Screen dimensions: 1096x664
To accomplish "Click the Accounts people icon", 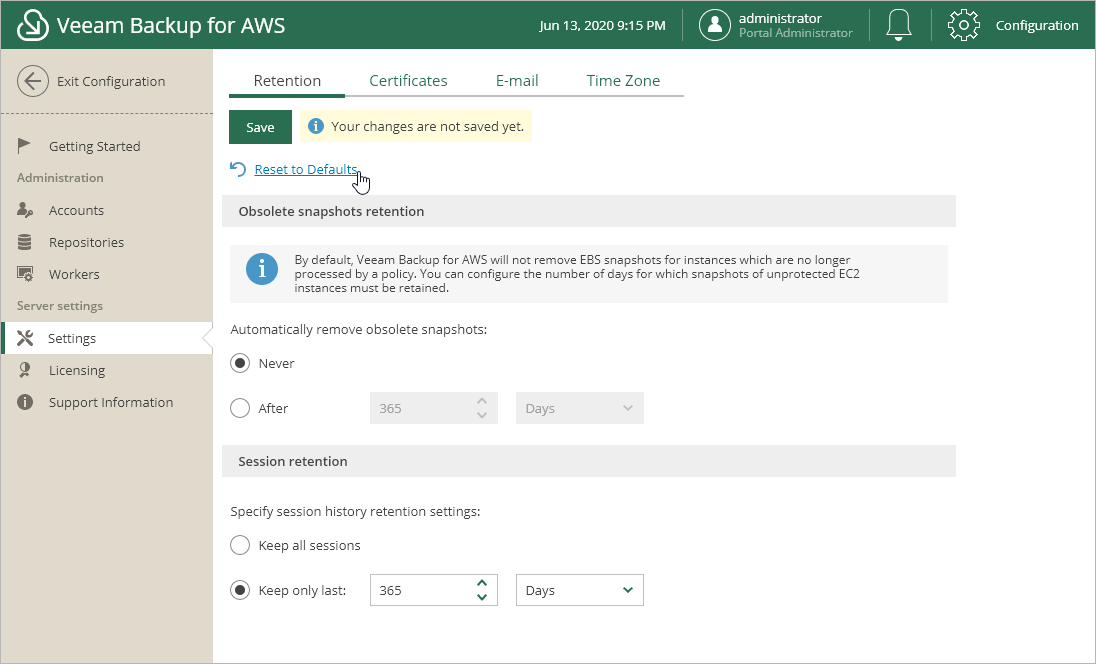I will (25, 210).
